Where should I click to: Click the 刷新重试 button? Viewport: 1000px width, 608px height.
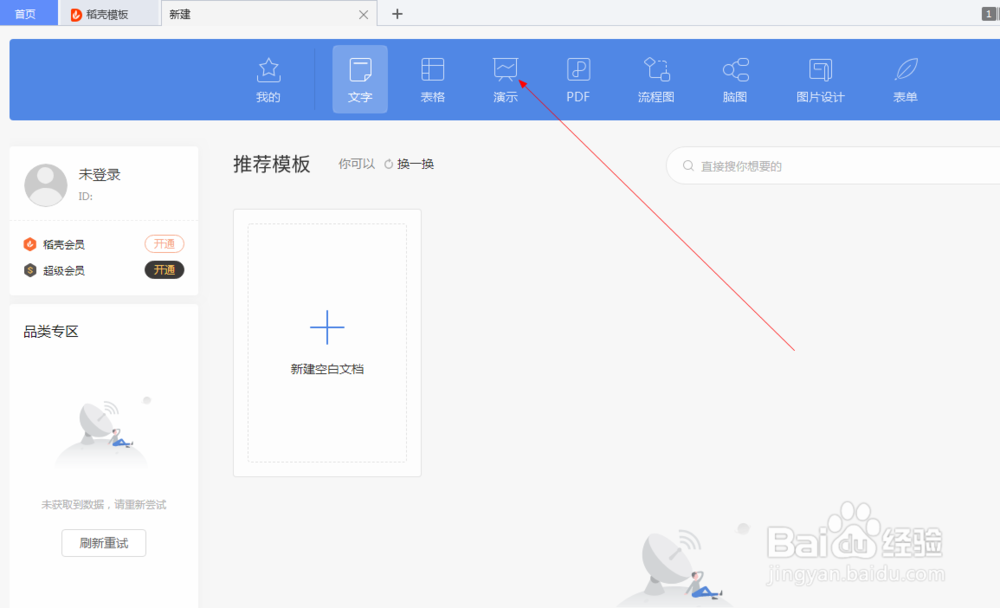point(104,543)
